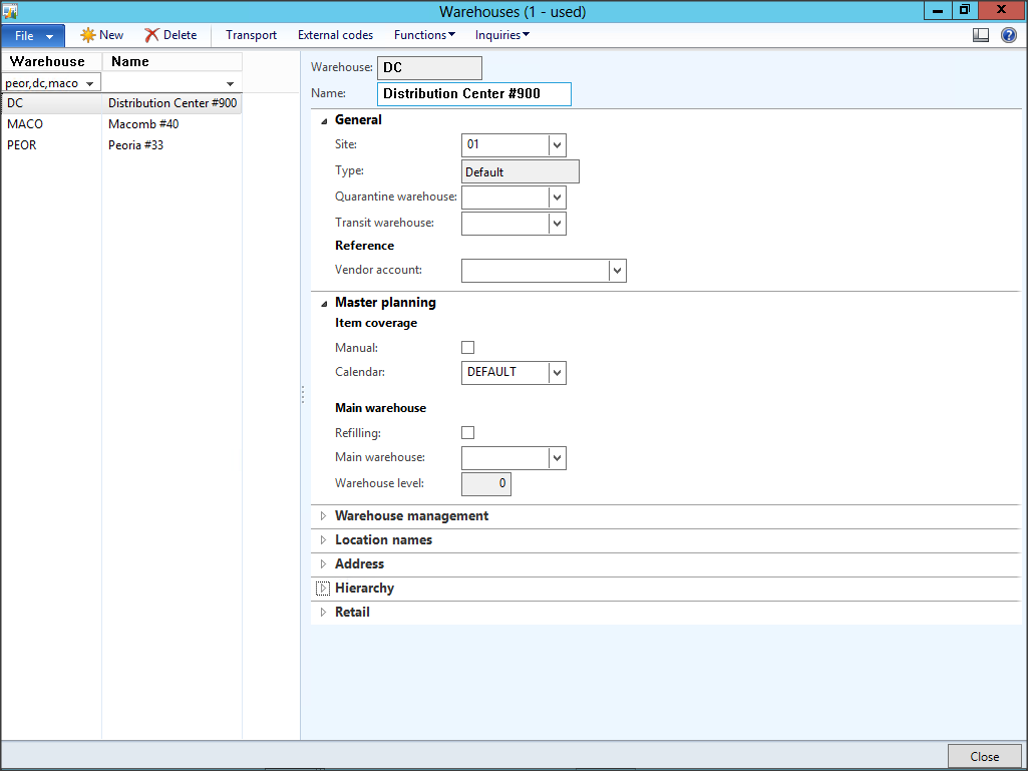Enable the Manual item coverage checkbox
Screen dimensions: 1028x771
pyautogui.click(x=467, y=347)
